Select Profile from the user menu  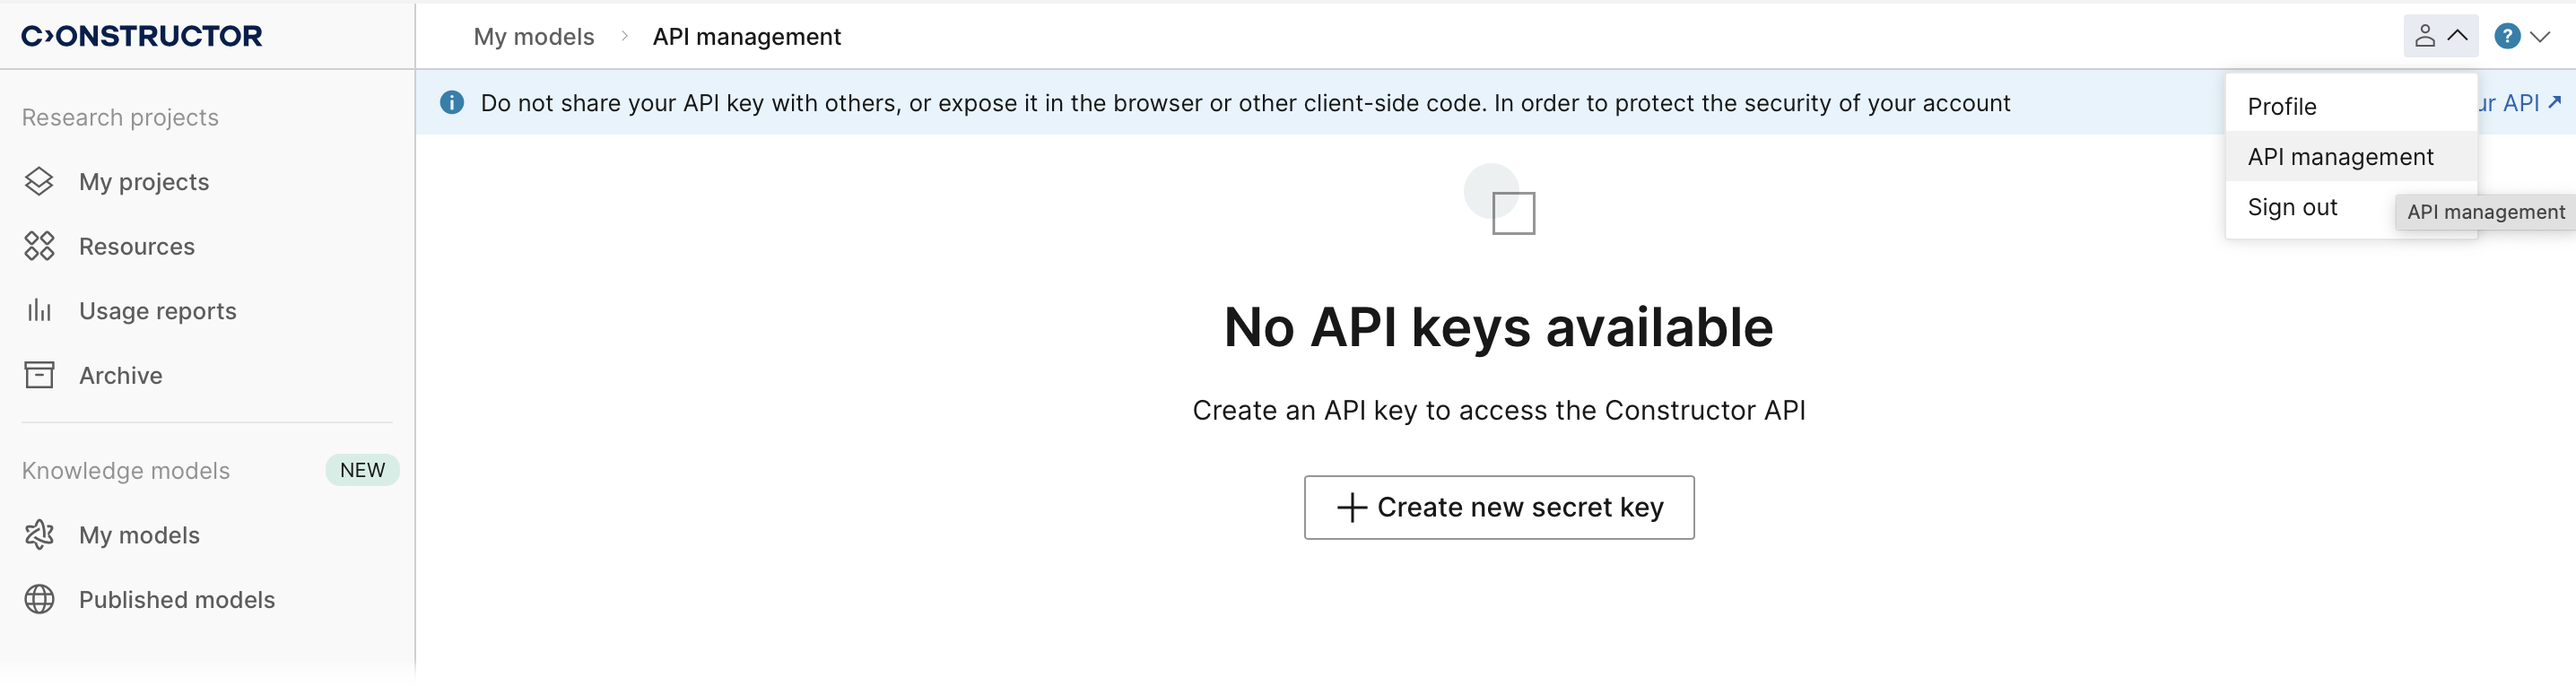(x=2281, y=106)
